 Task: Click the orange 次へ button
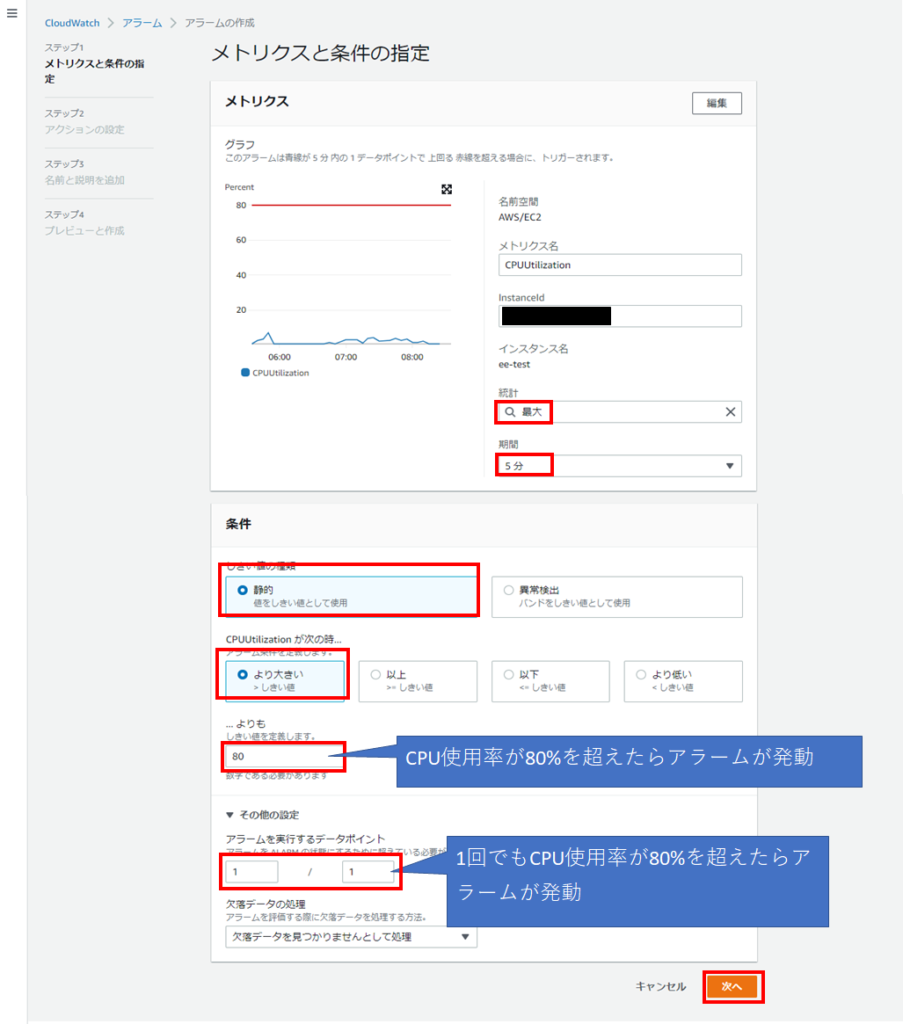[732, 987]
